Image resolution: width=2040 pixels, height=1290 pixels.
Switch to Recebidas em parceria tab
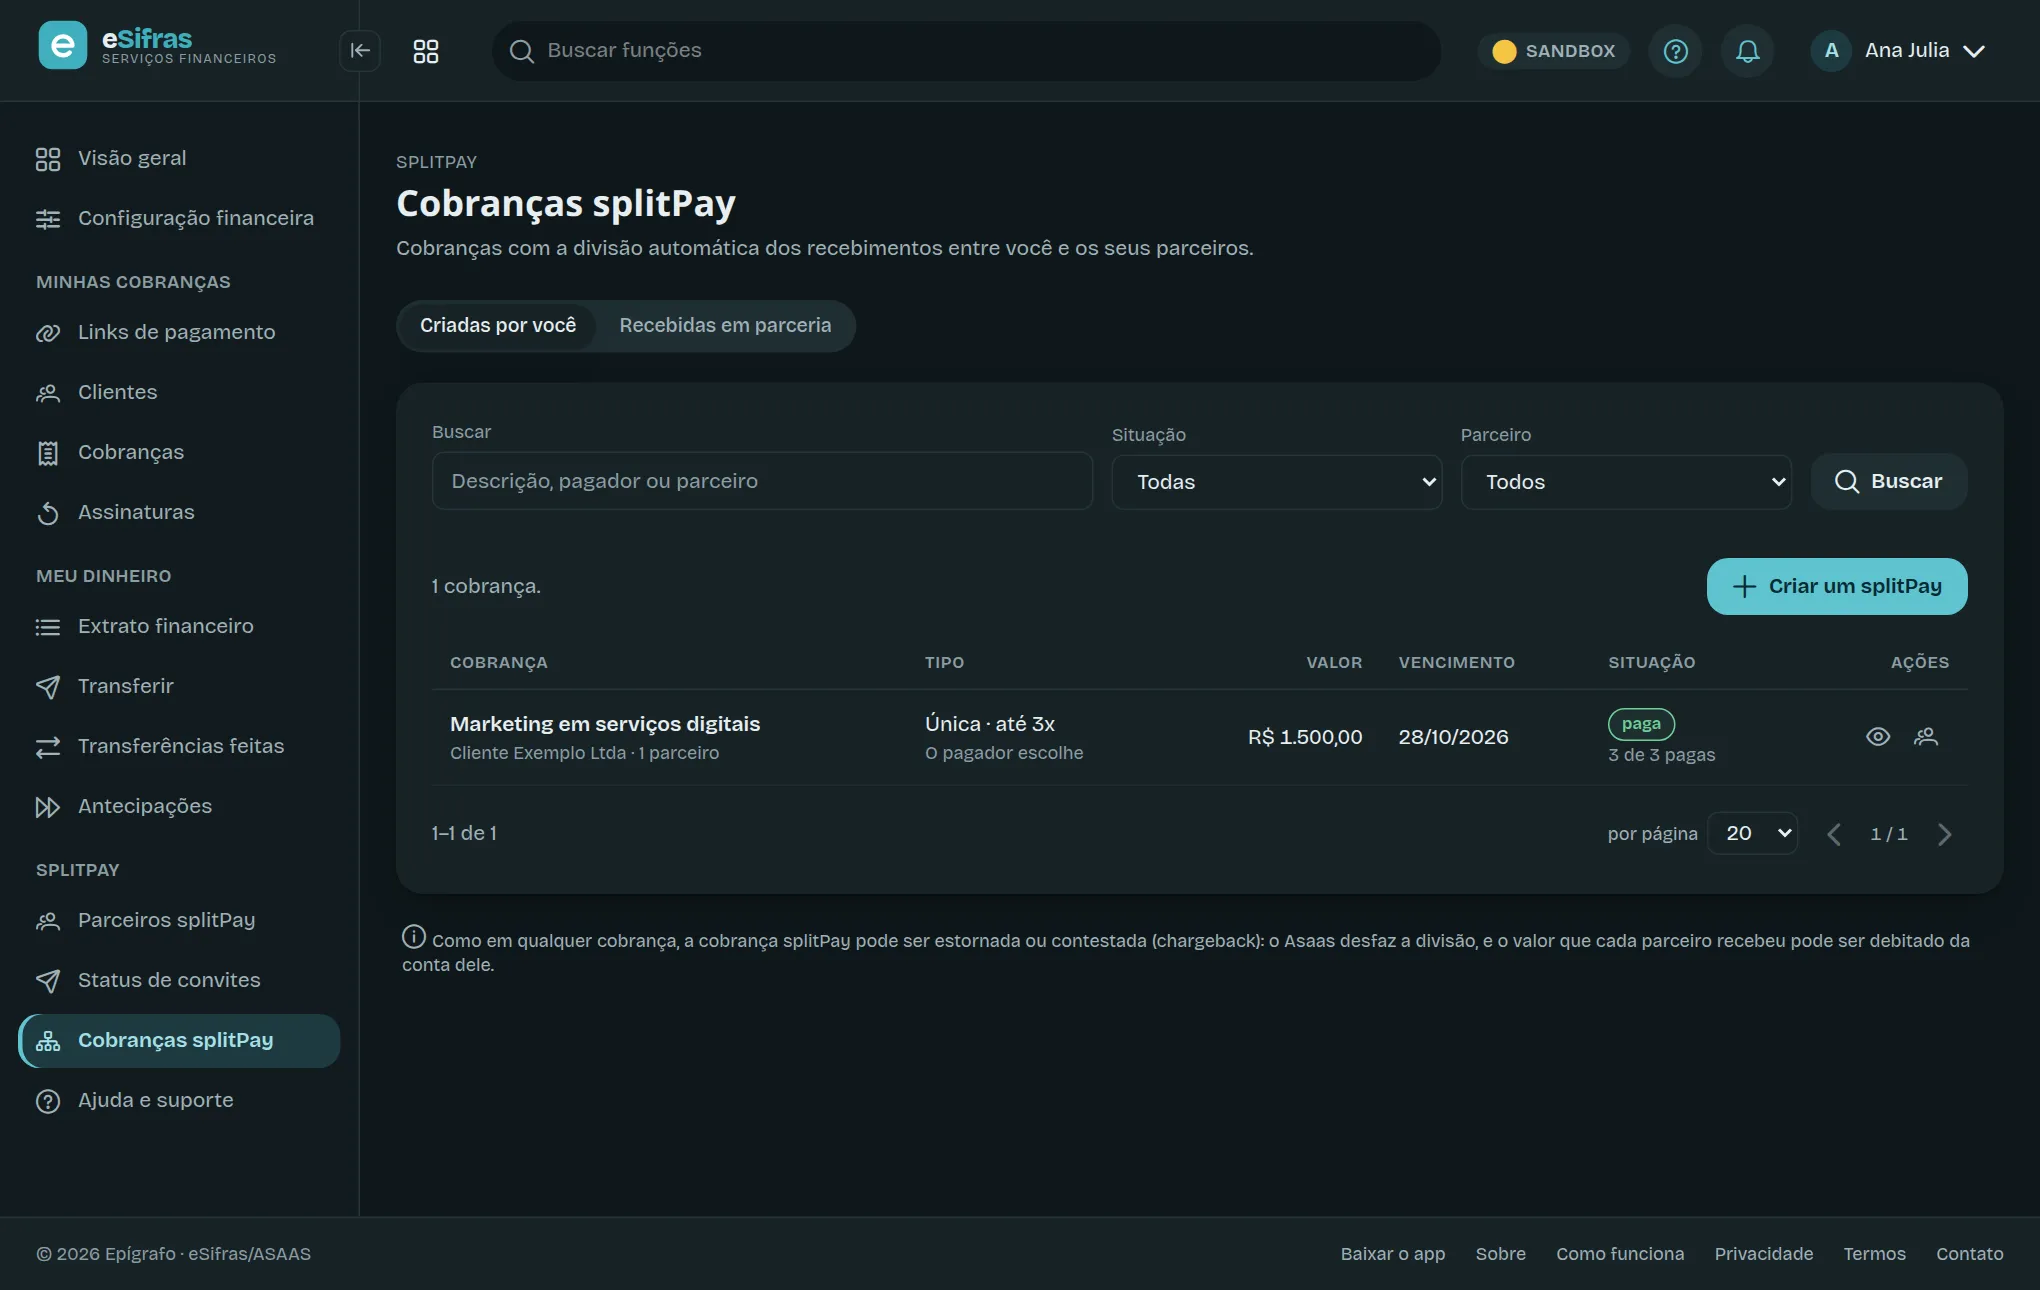click(725, 326)
